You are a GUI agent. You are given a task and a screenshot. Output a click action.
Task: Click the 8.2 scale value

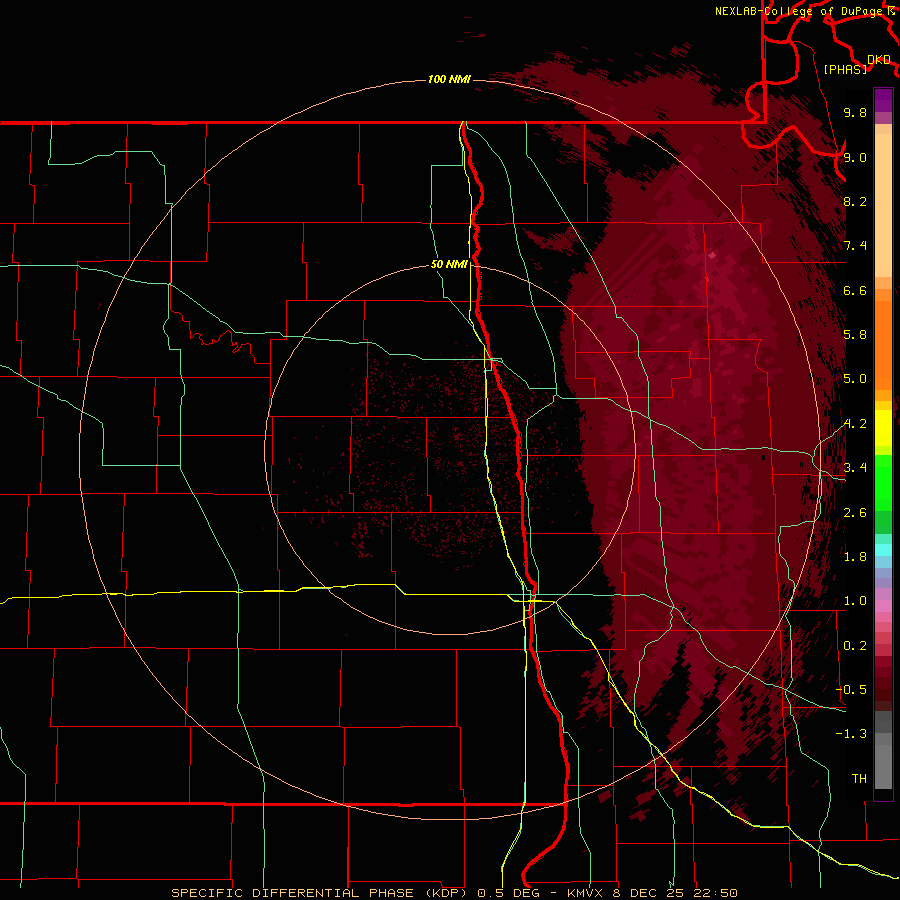point(855,201)
